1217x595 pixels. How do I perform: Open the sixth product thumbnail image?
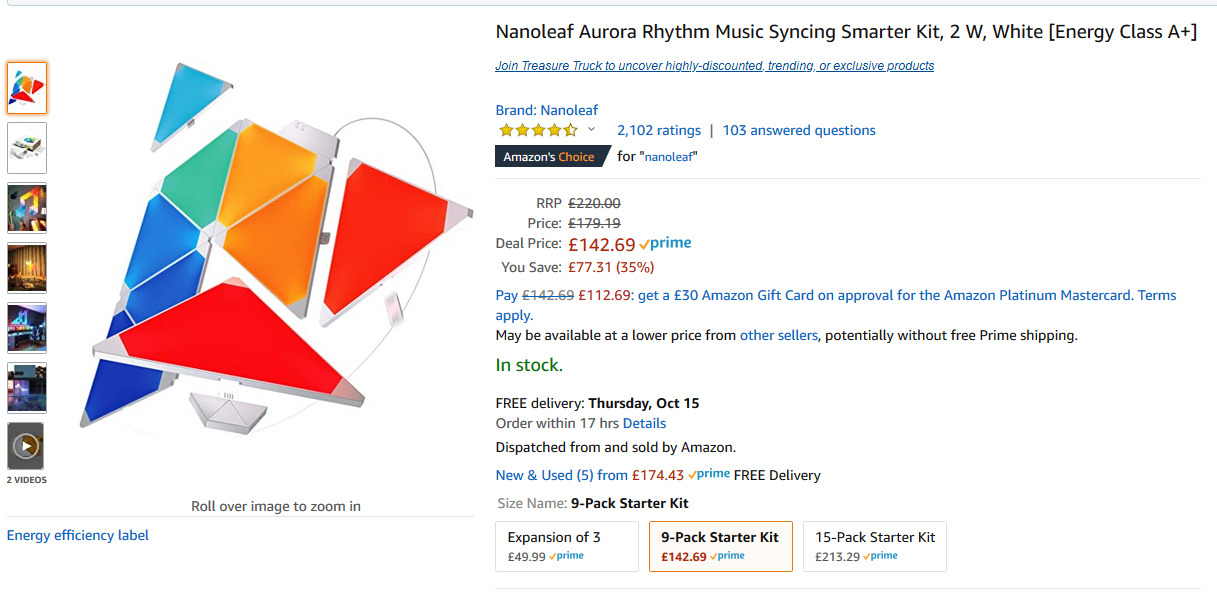tap(27, 388)
